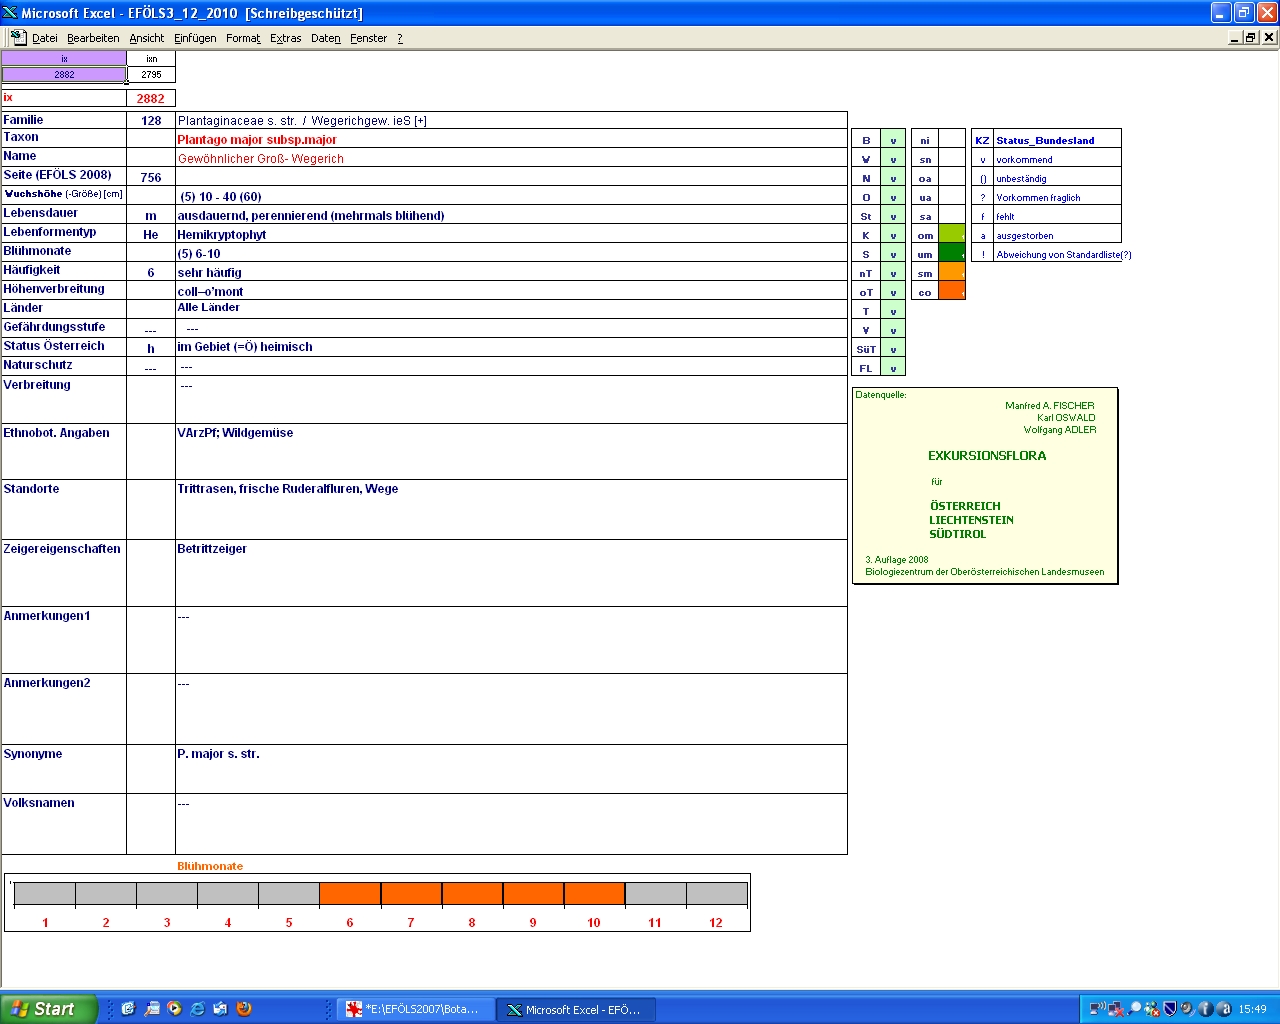
Task: Click the red ix value 2882
Action: coord(151,98)
